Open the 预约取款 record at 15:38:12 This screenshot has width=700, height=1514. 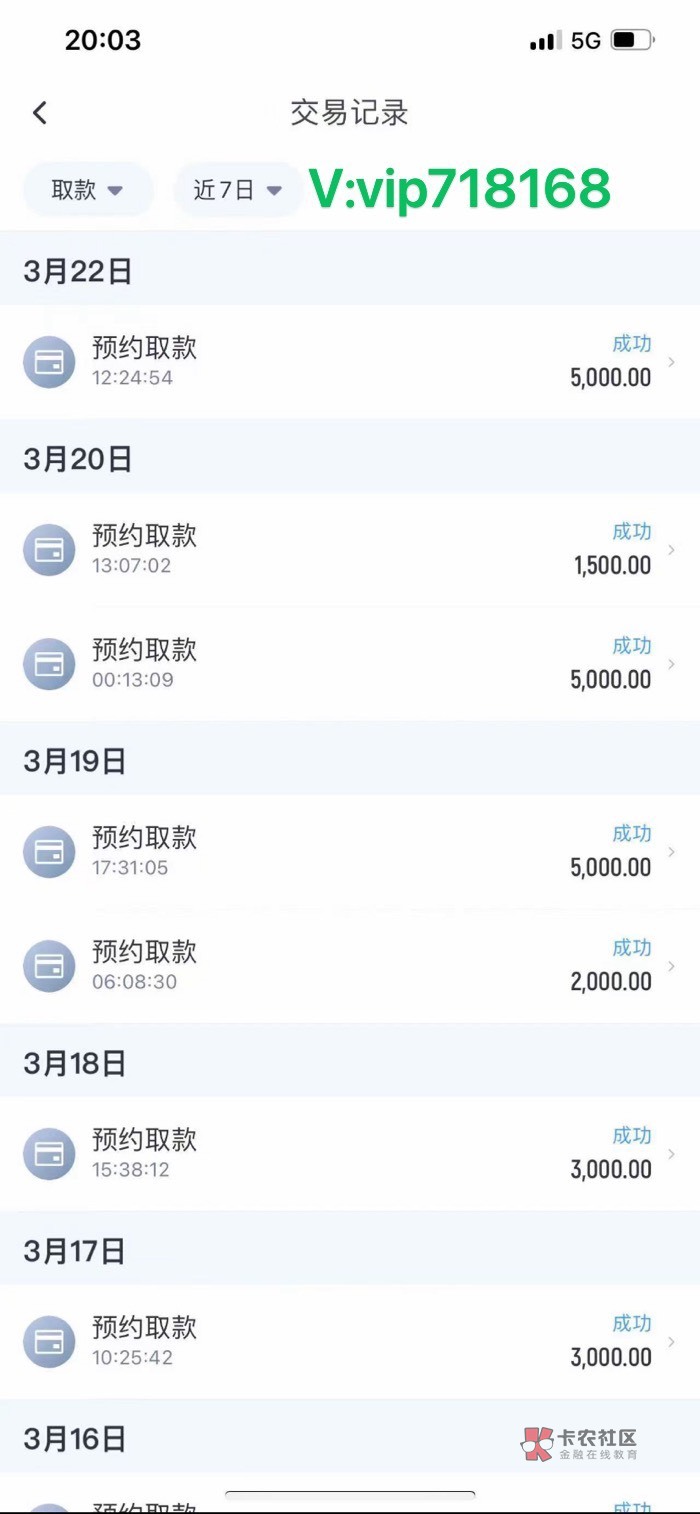(145, 1140)
